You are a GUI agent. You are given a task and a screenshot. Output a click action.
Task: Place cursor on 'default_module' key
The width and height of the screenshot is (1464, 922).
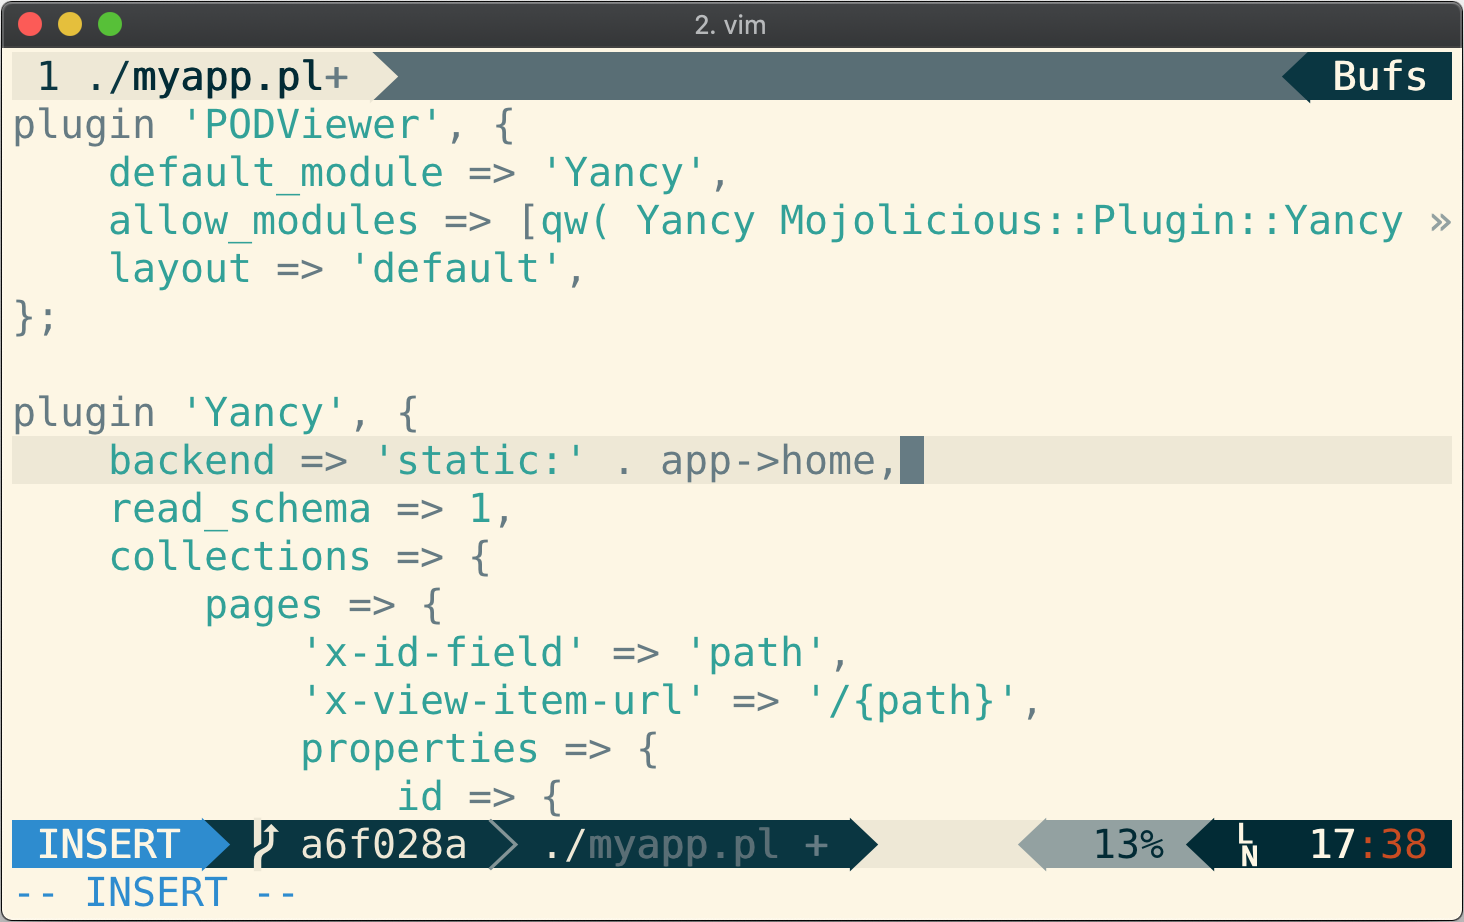(x=276, y=173)
